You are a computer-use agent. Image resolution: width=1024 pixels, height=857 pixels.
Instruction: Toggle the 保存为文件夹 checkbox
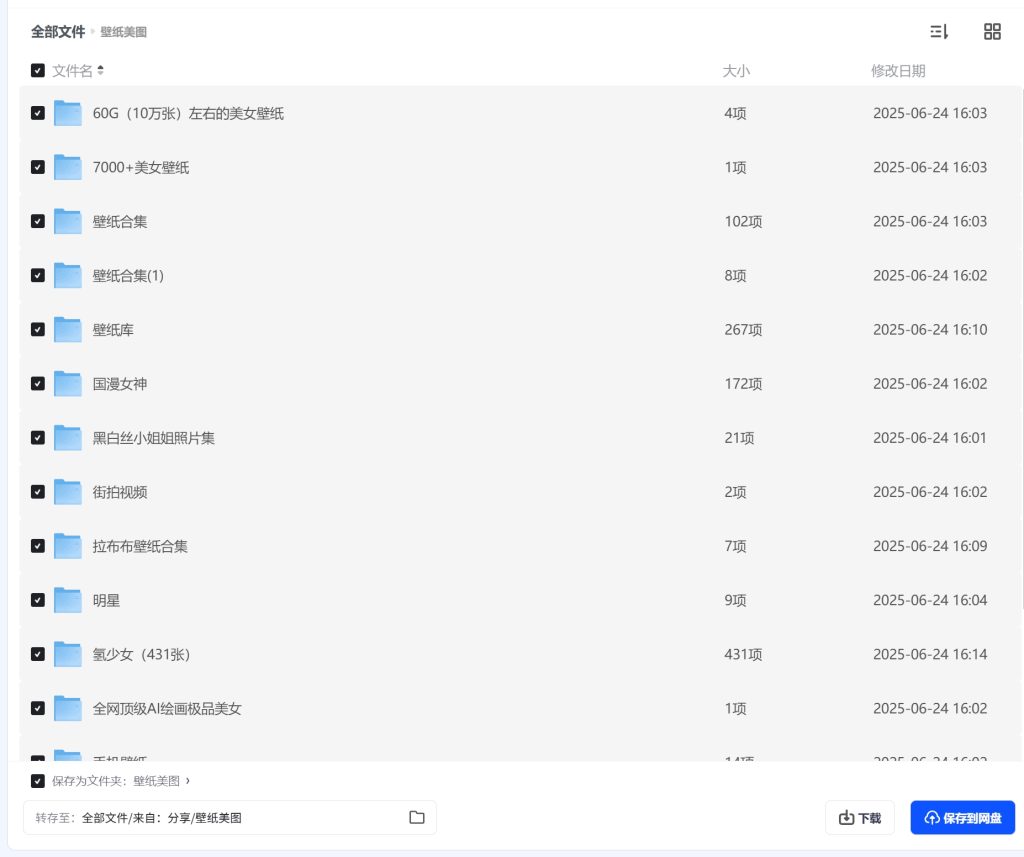(x=38, y=781)
